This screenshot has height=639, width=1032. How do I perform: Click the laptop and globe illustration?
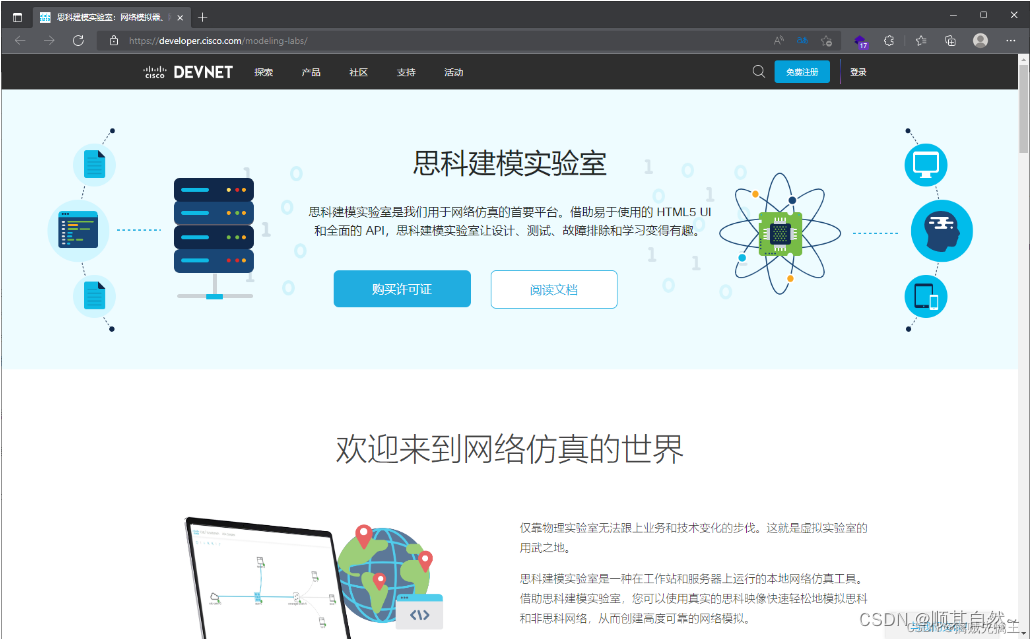315,578
